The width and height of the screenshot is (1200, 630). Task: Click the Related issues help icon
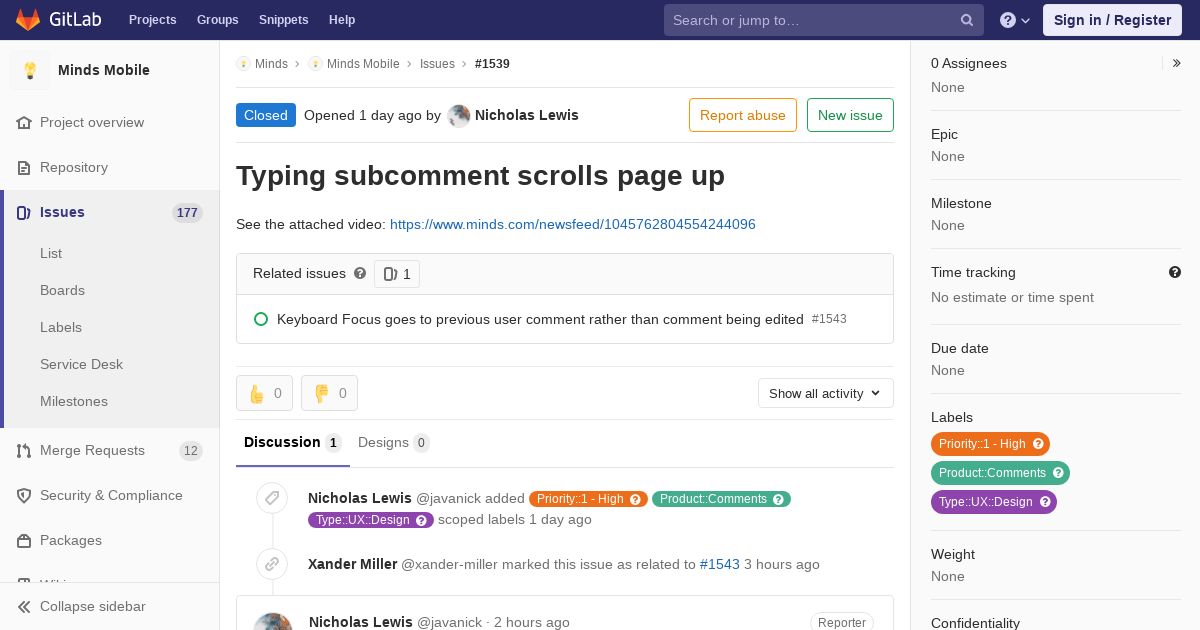(x=360, y=273)
